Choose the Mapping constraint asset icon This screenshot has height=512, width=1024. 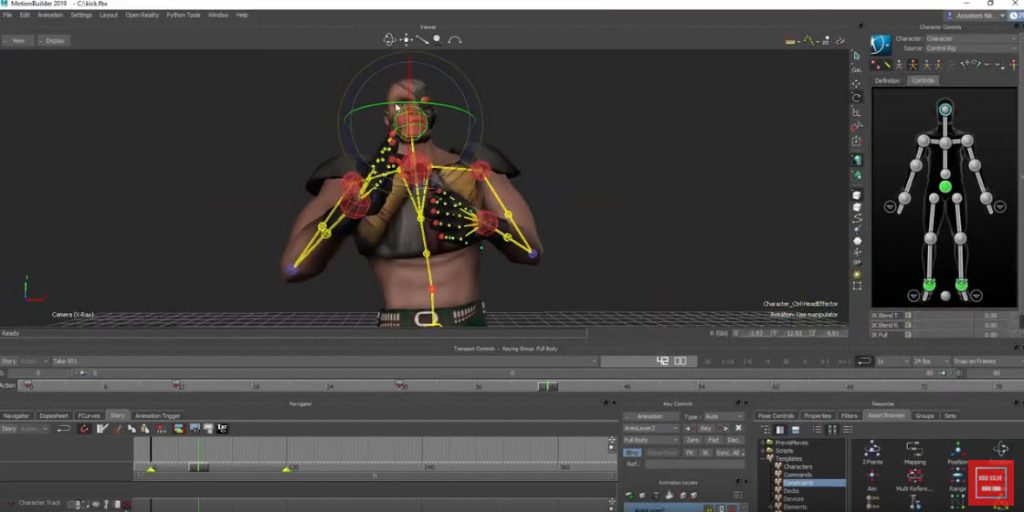click(x=914, y=449)
